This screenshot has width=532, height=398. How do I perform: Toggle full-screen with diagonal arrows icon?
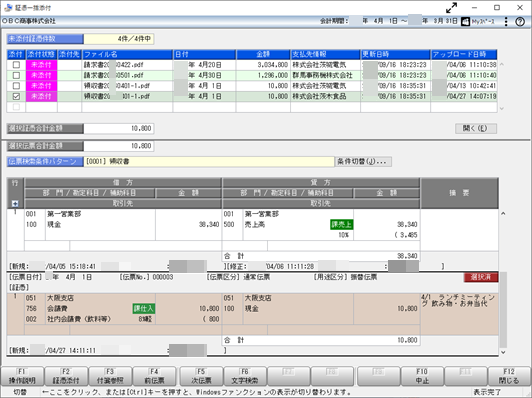(452, 7)
